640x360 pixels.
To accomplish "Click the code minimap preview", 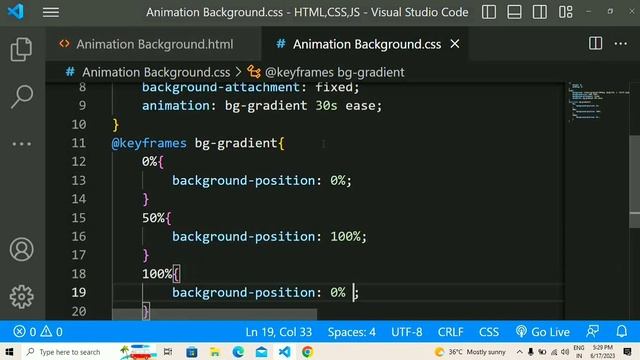I will pos(598,102).
